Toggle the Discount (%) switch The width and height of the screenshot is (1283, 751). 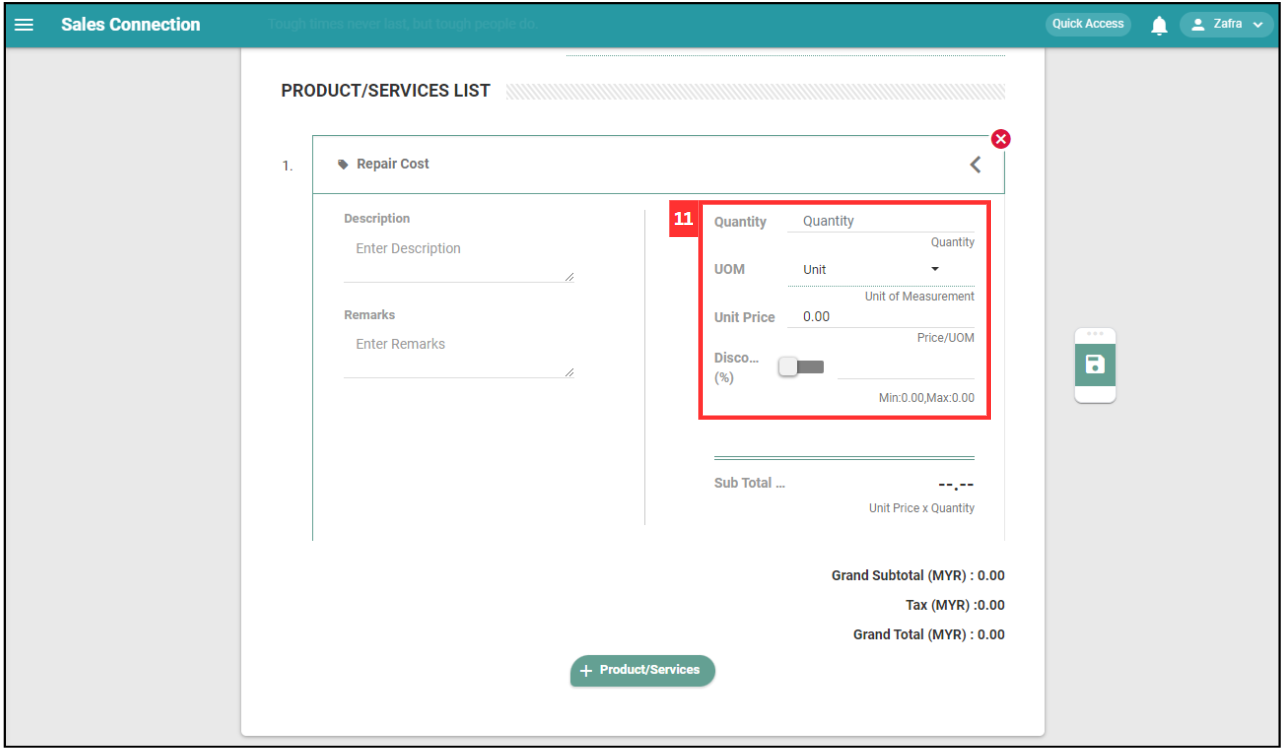801,367
